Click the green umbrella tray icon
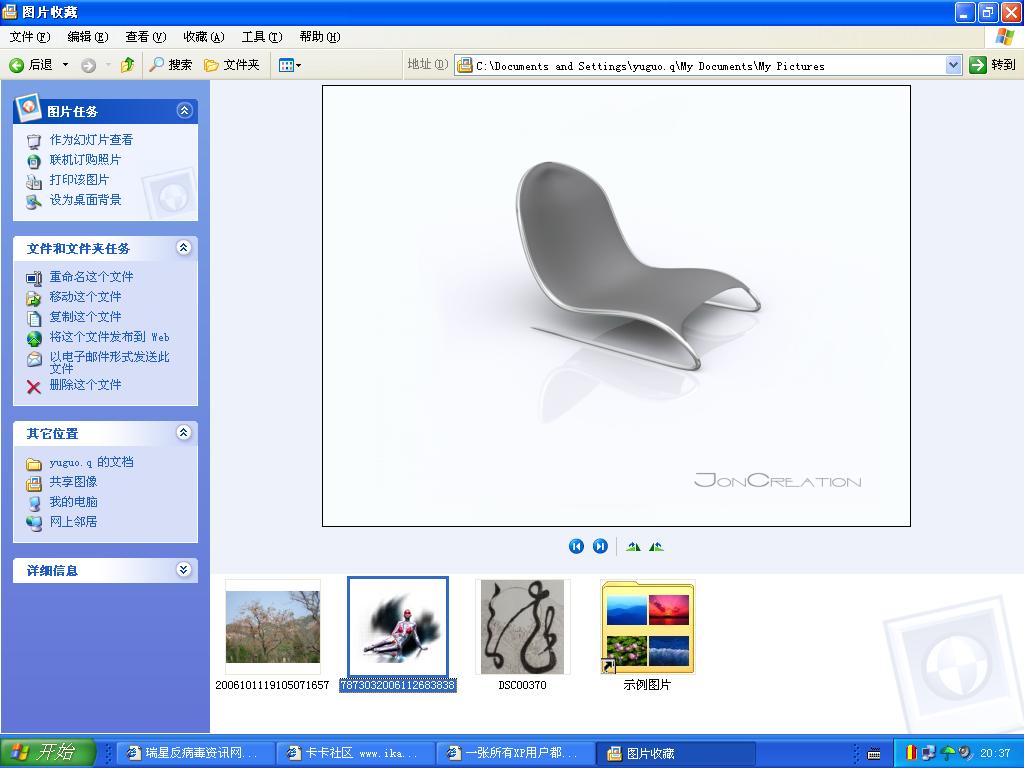The width and height of the screenshot is (1024, 768). pos(948,753)
